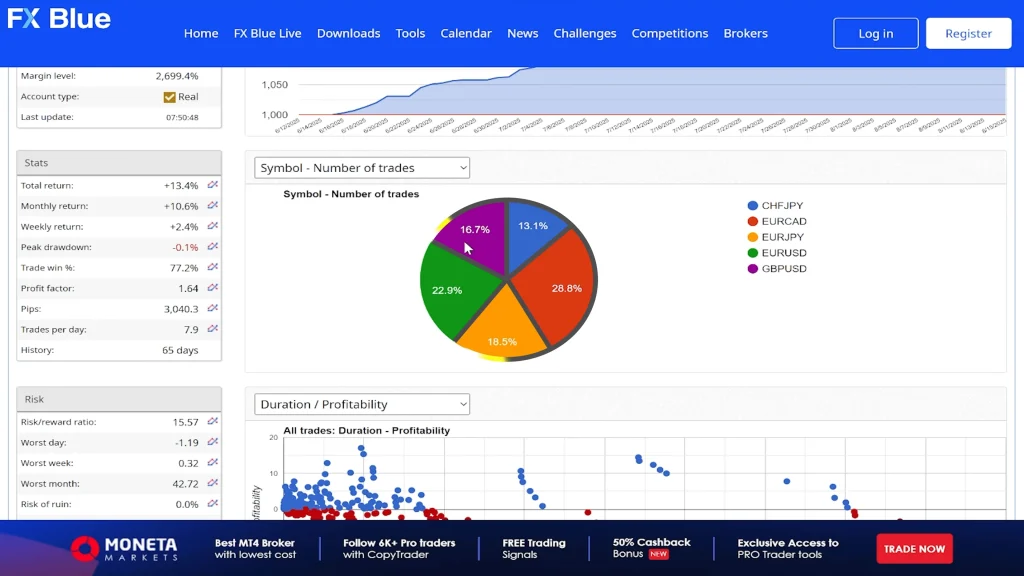Viewport: 1024px width, 576px height.
Task: Expand the Symbol - Number of trades dropdown
Action: coord(362,168)
